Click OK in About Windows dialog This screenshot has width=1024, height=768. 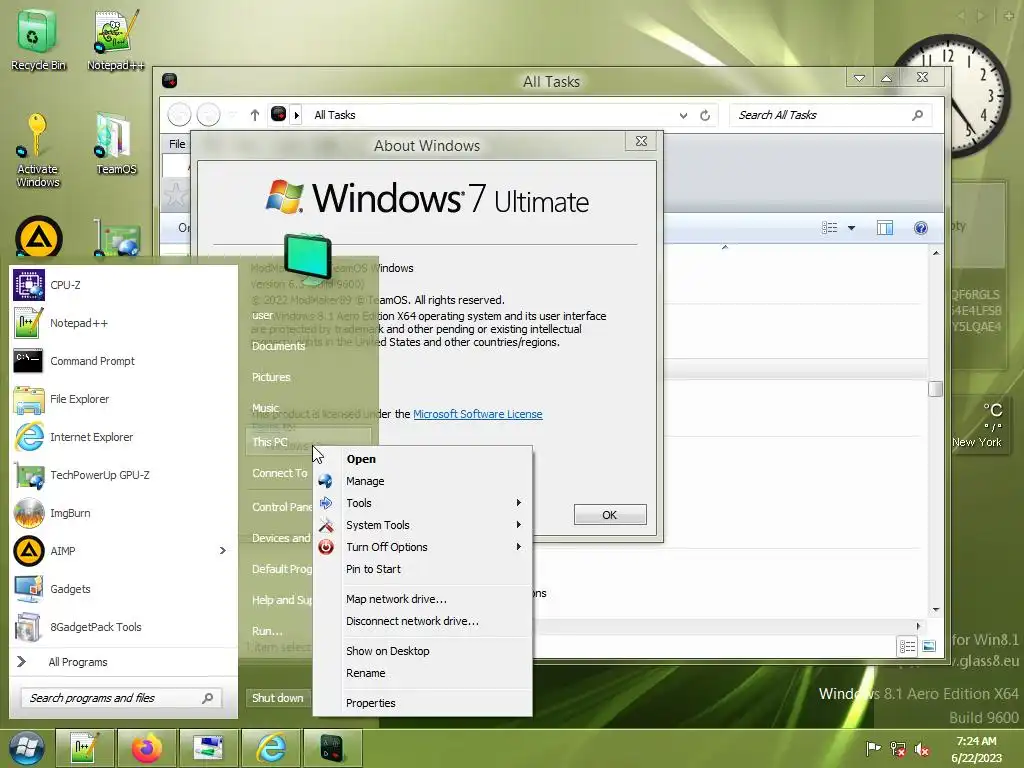coord(609,515)
